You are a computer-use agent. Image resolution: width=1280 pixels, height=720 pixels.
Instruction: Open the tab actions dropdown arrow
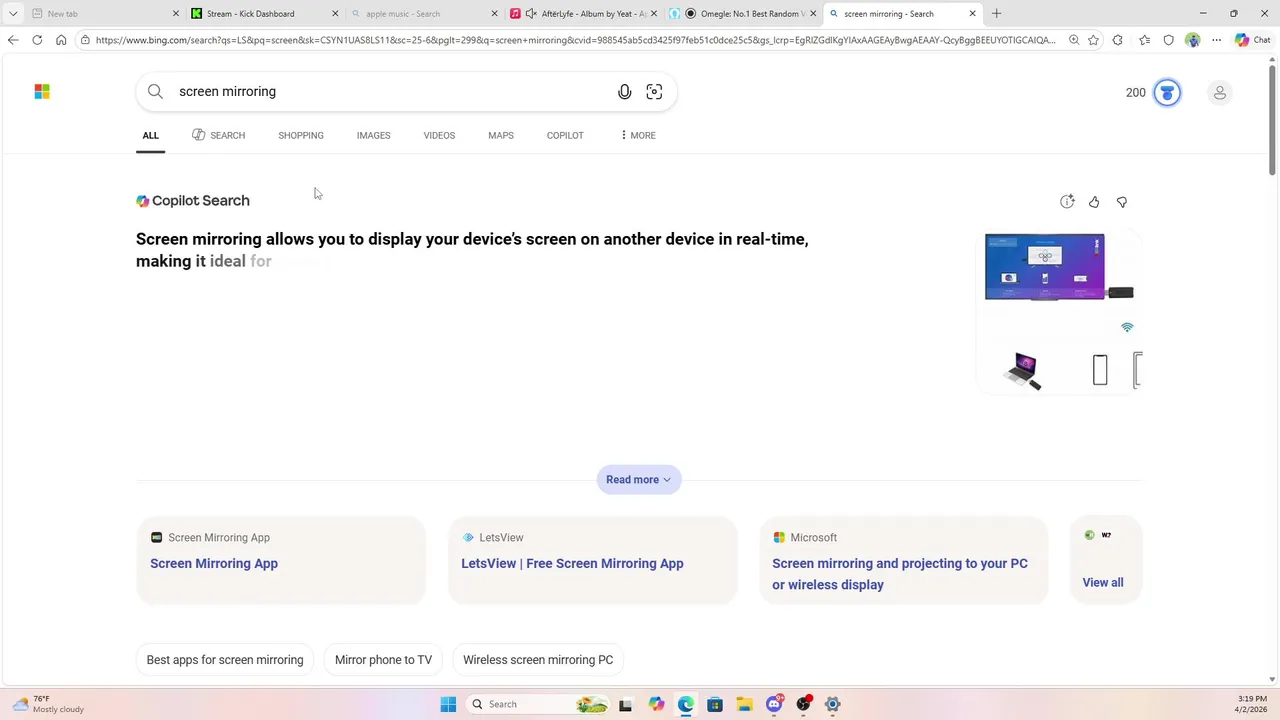[x=12, y=13]
